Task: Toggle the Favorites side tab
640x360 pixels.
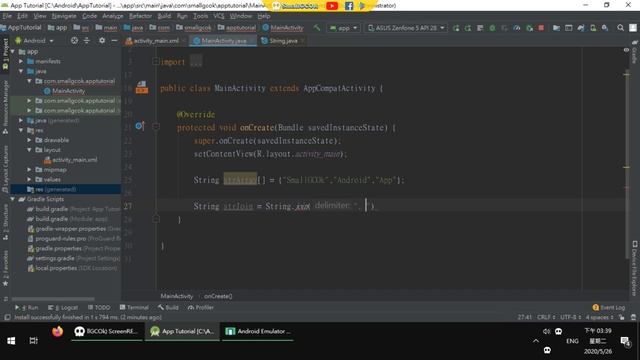Action: pyautogui.click(x=5, y=268)
